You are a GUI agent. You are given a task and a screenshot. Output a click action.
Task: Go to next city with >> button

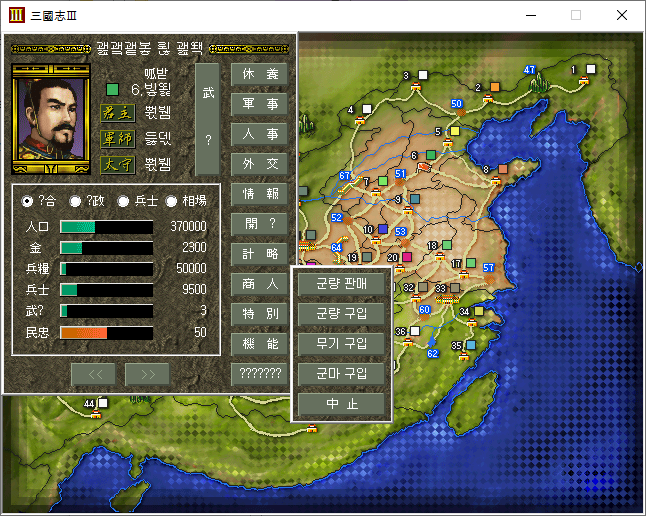[148, 375]
